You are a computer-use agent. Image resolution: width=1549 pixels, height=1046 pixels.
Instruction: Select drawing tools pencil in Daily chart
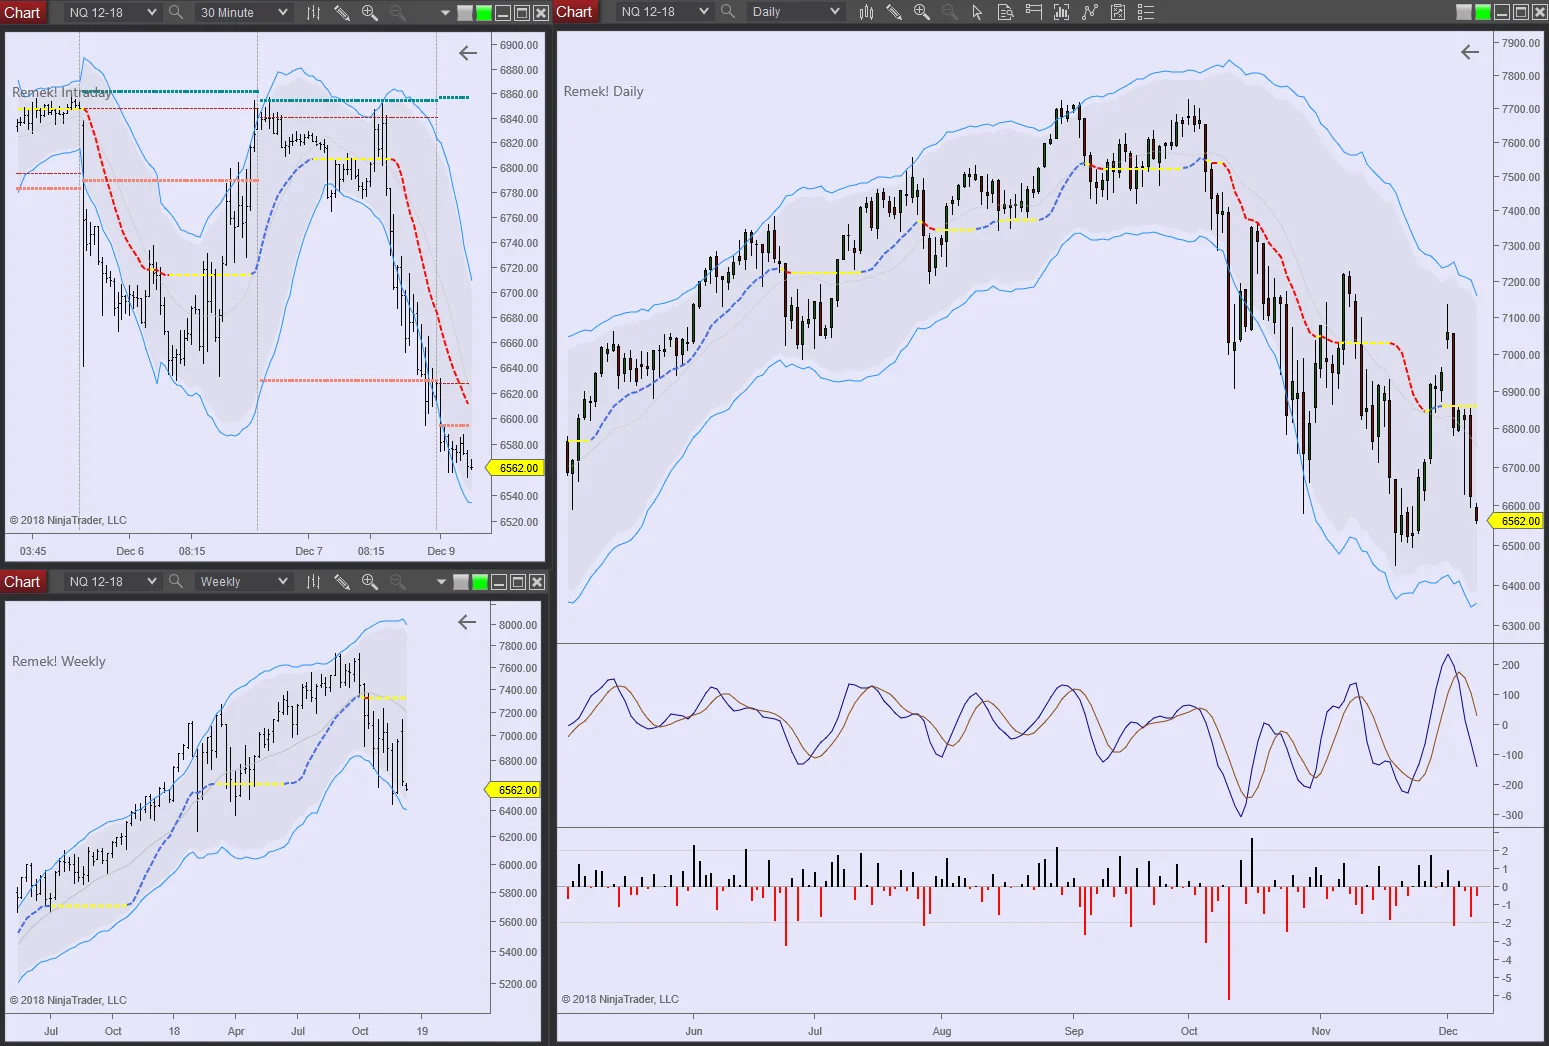pos(894,12)
